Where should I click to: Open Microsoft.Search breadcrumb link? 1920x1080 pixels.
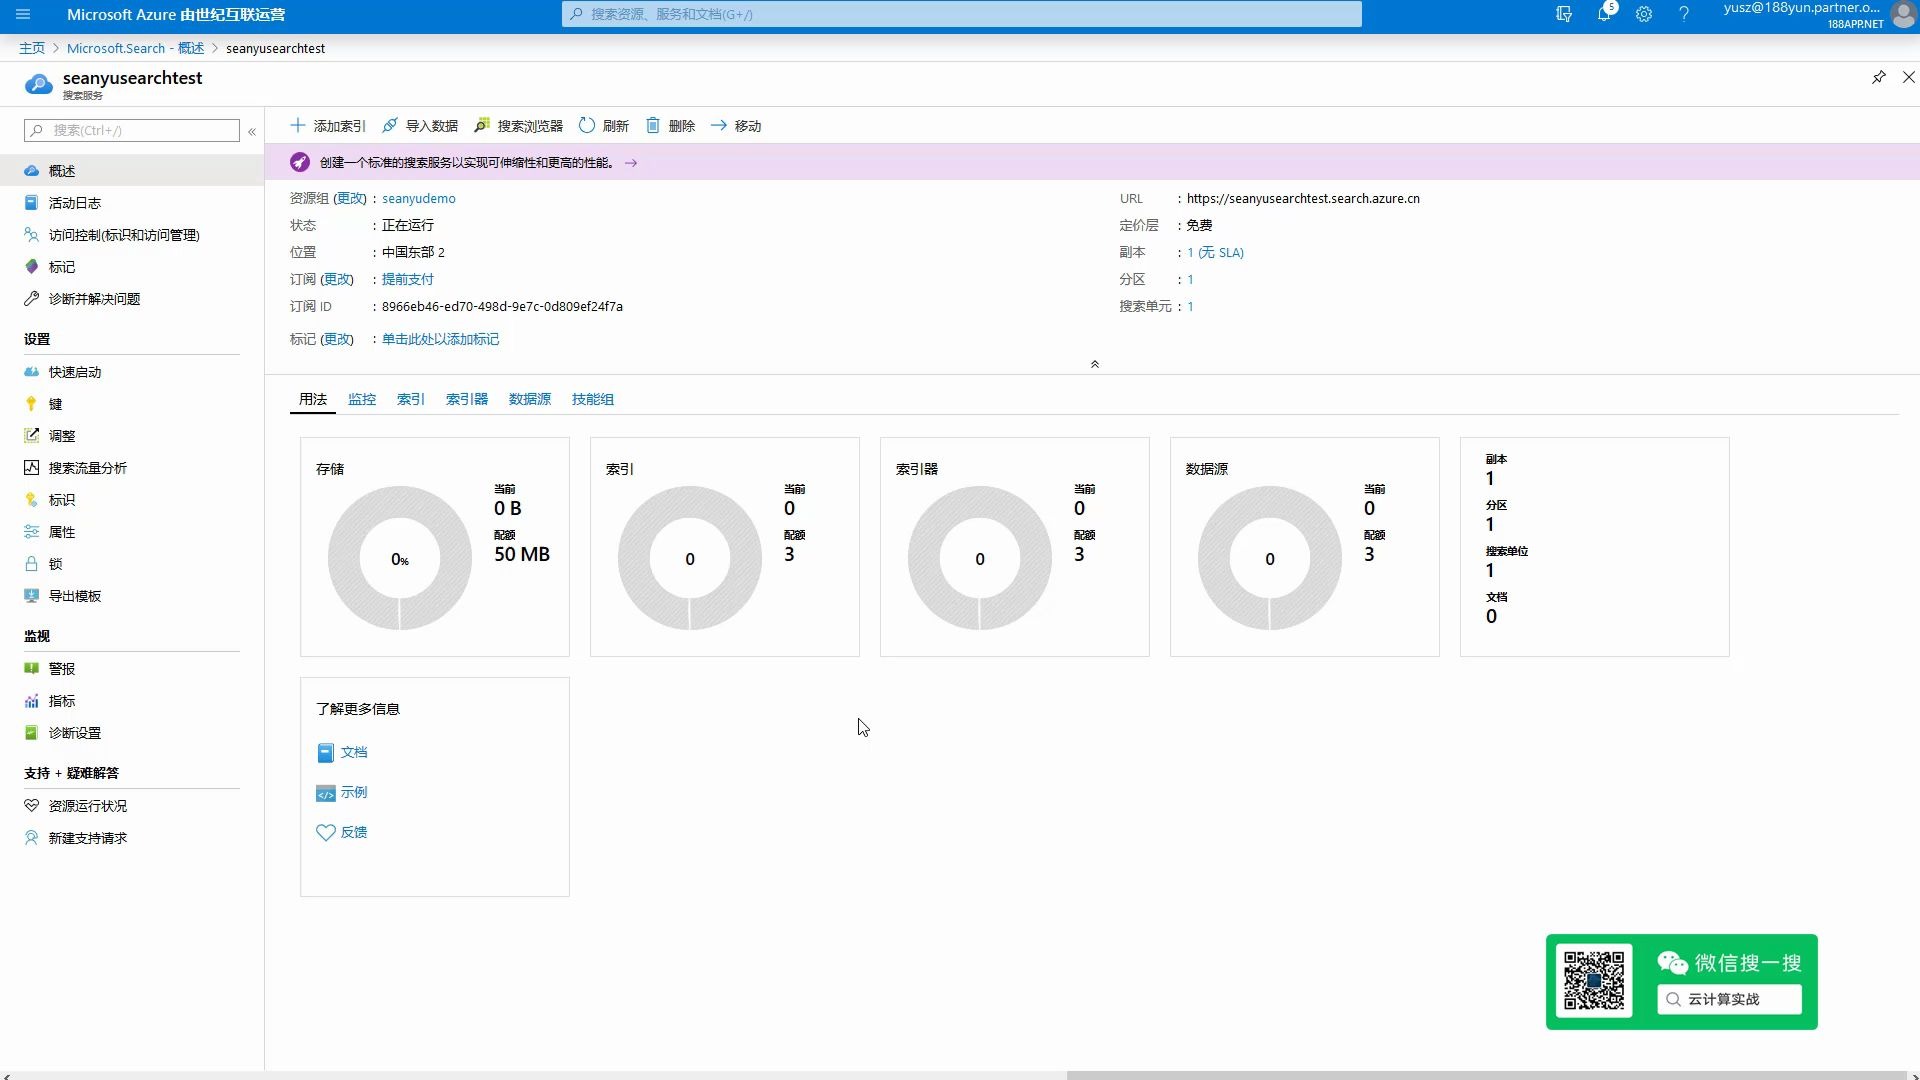pos(135,48)
